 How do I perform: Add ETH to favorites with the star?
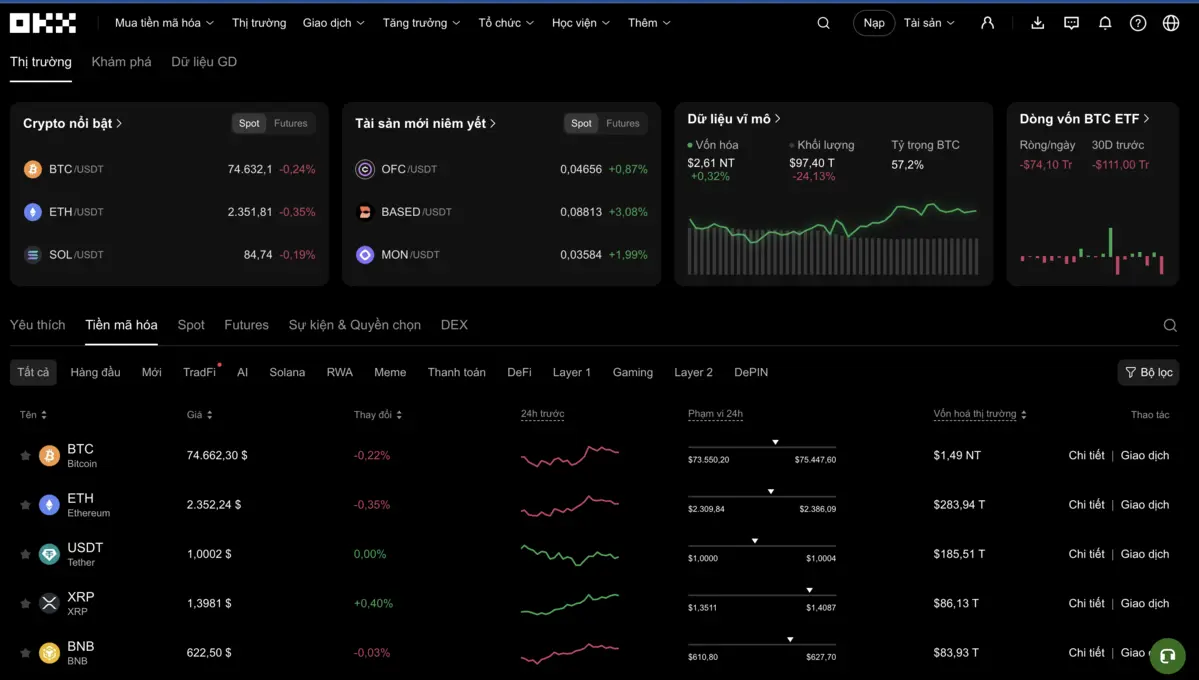click(x=25, y=504)
